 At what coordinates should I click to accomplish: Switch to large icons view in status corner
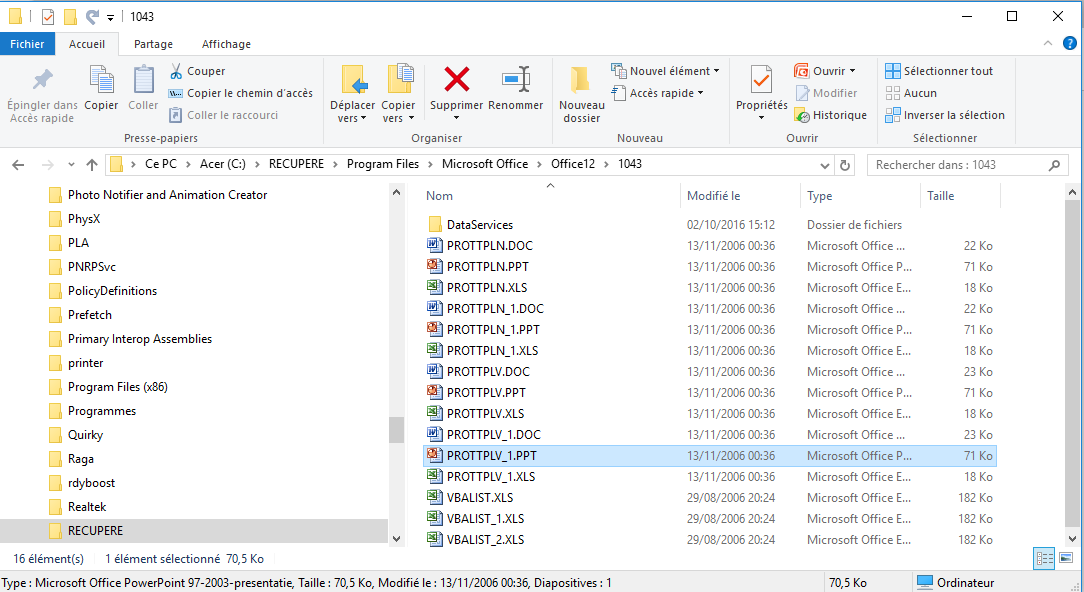[x=1065, y=558]
